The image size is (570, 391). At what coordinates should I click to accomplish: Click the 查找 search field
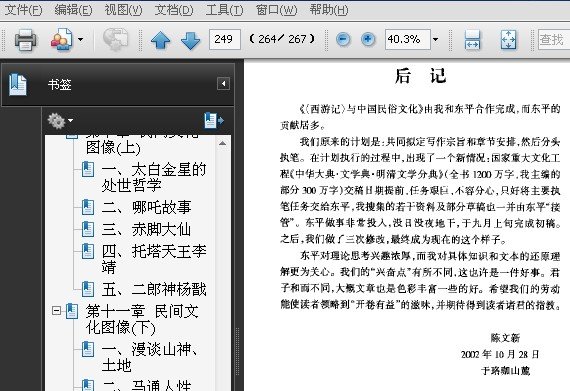[554, 39]
